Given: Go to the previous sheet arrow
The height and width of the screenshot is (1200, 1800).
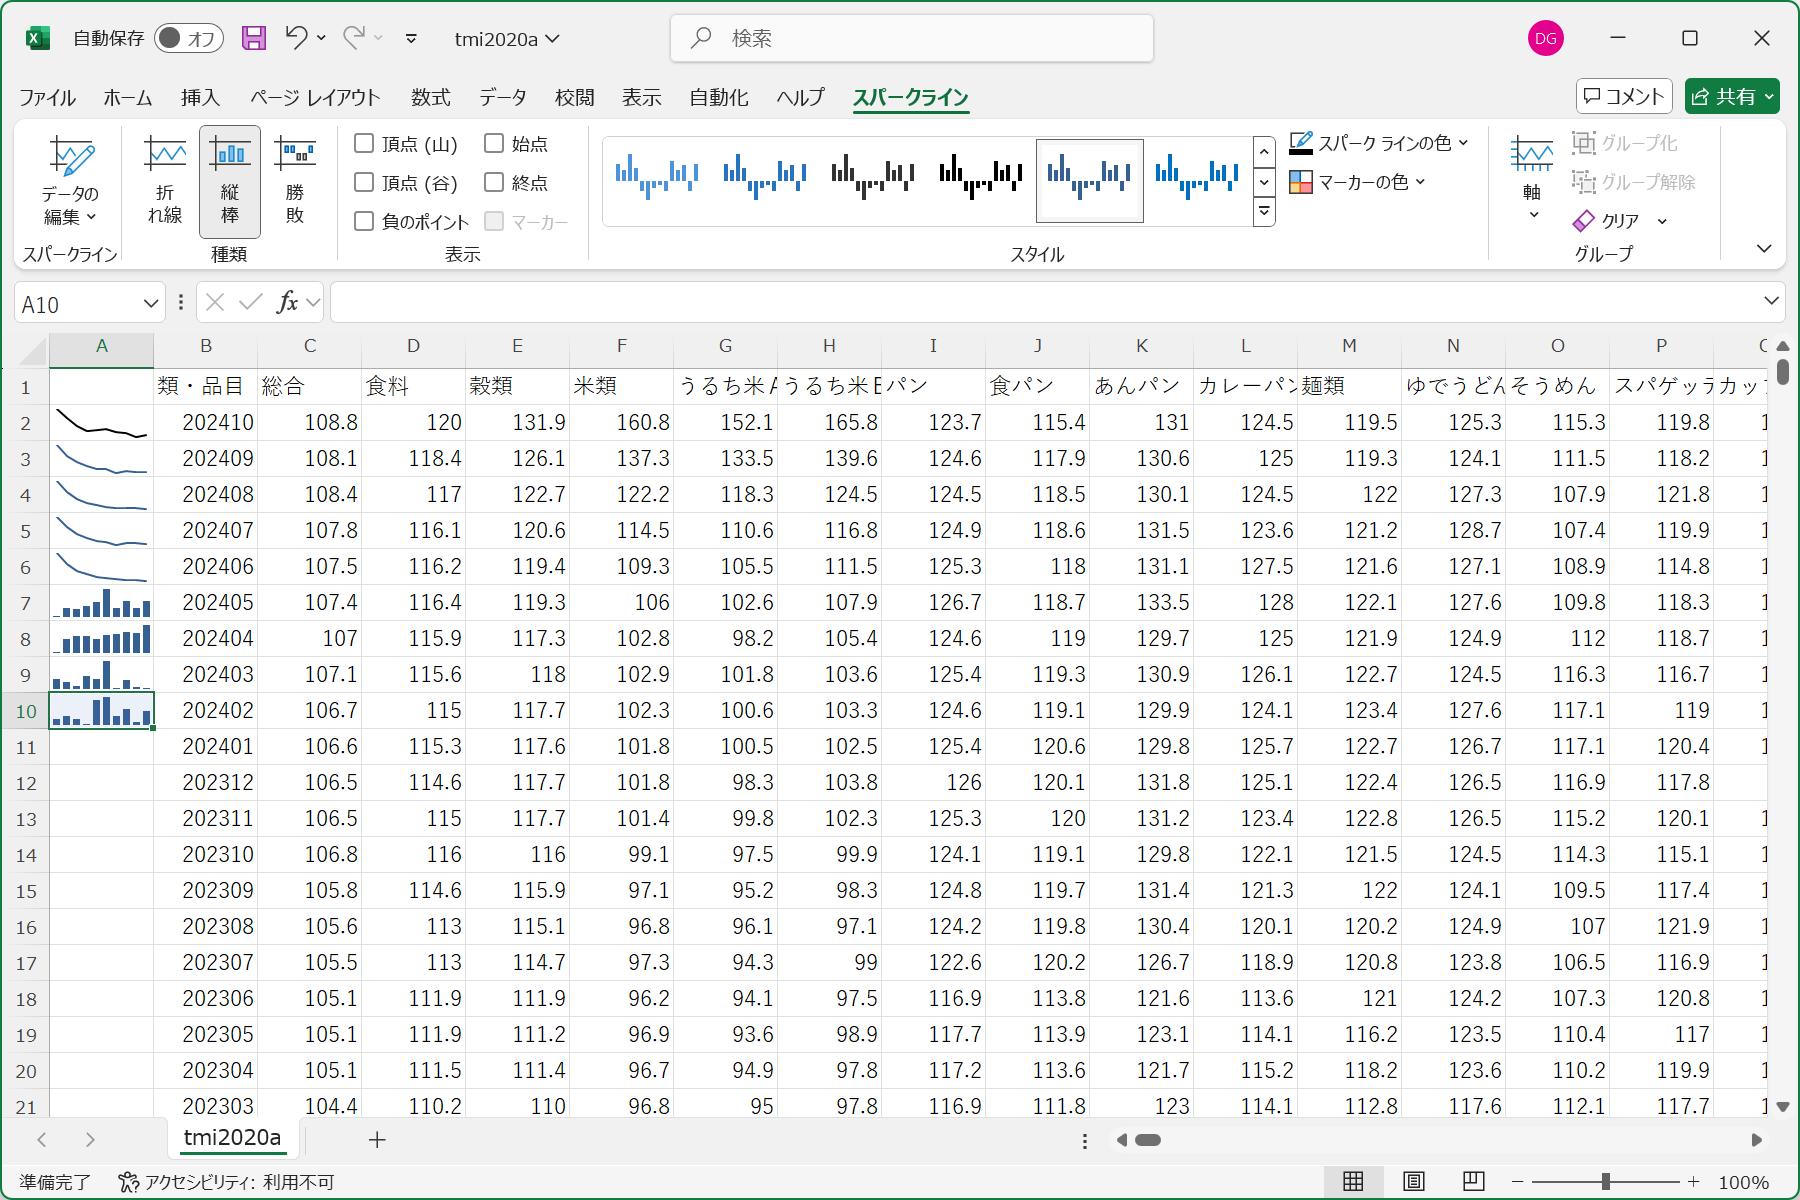Looking at the screenshot, I should pos(42,1140).
